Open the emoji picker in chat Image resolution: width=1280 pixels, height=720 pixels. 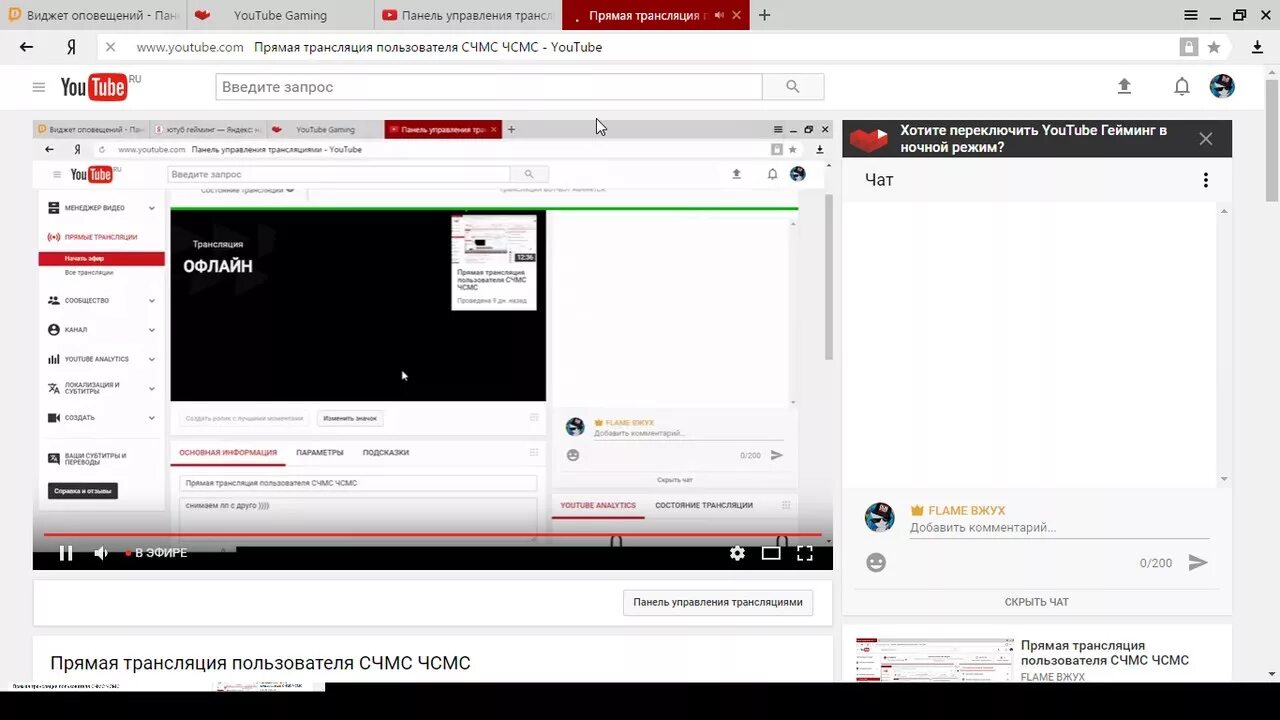pyautogui.click(x=876, y=563)
